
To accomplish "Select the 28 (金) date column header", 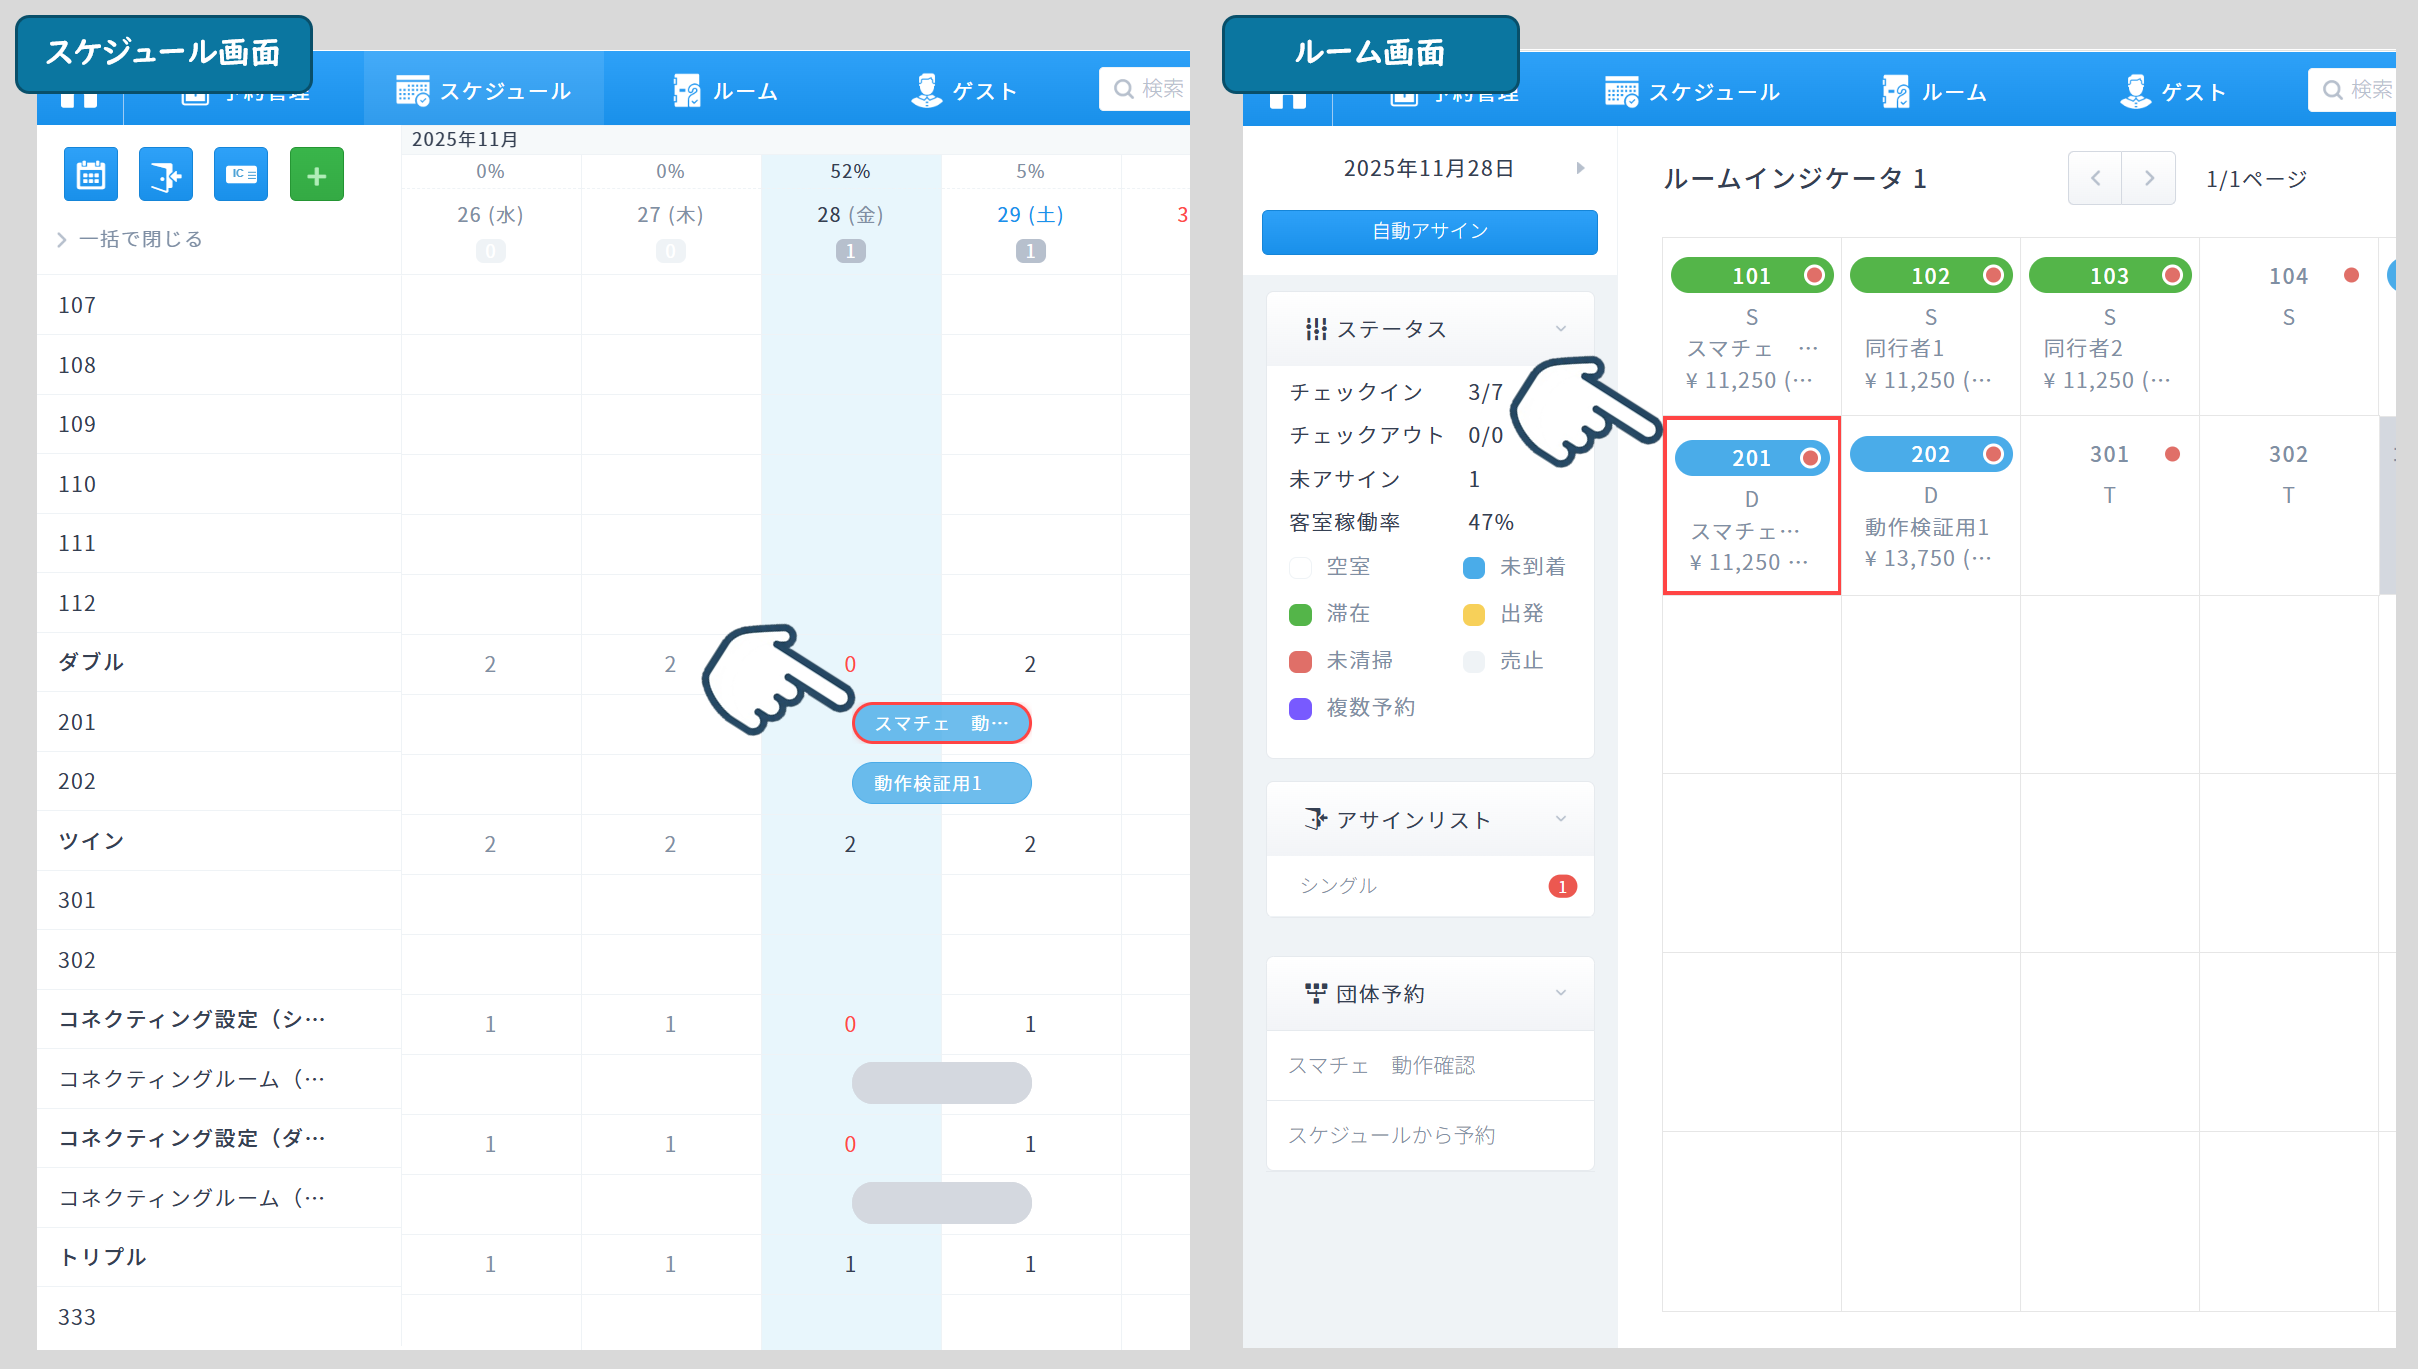I will (850, 215).
